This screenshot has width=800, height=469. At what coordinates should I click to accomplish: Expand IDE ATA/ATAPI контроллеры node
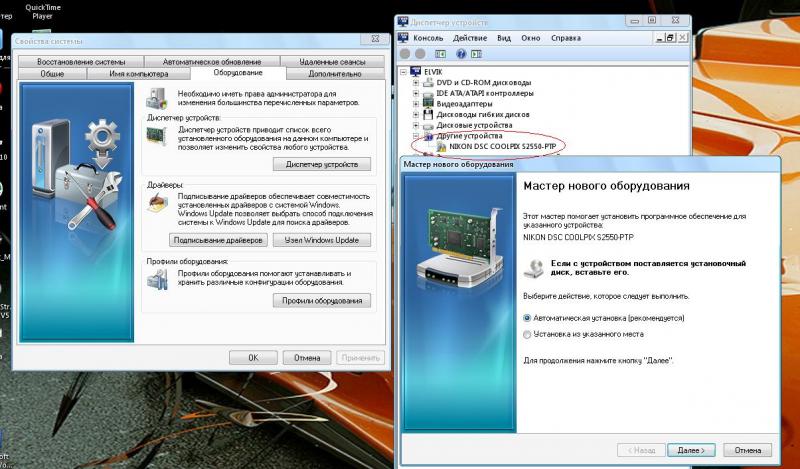(416, 93)
